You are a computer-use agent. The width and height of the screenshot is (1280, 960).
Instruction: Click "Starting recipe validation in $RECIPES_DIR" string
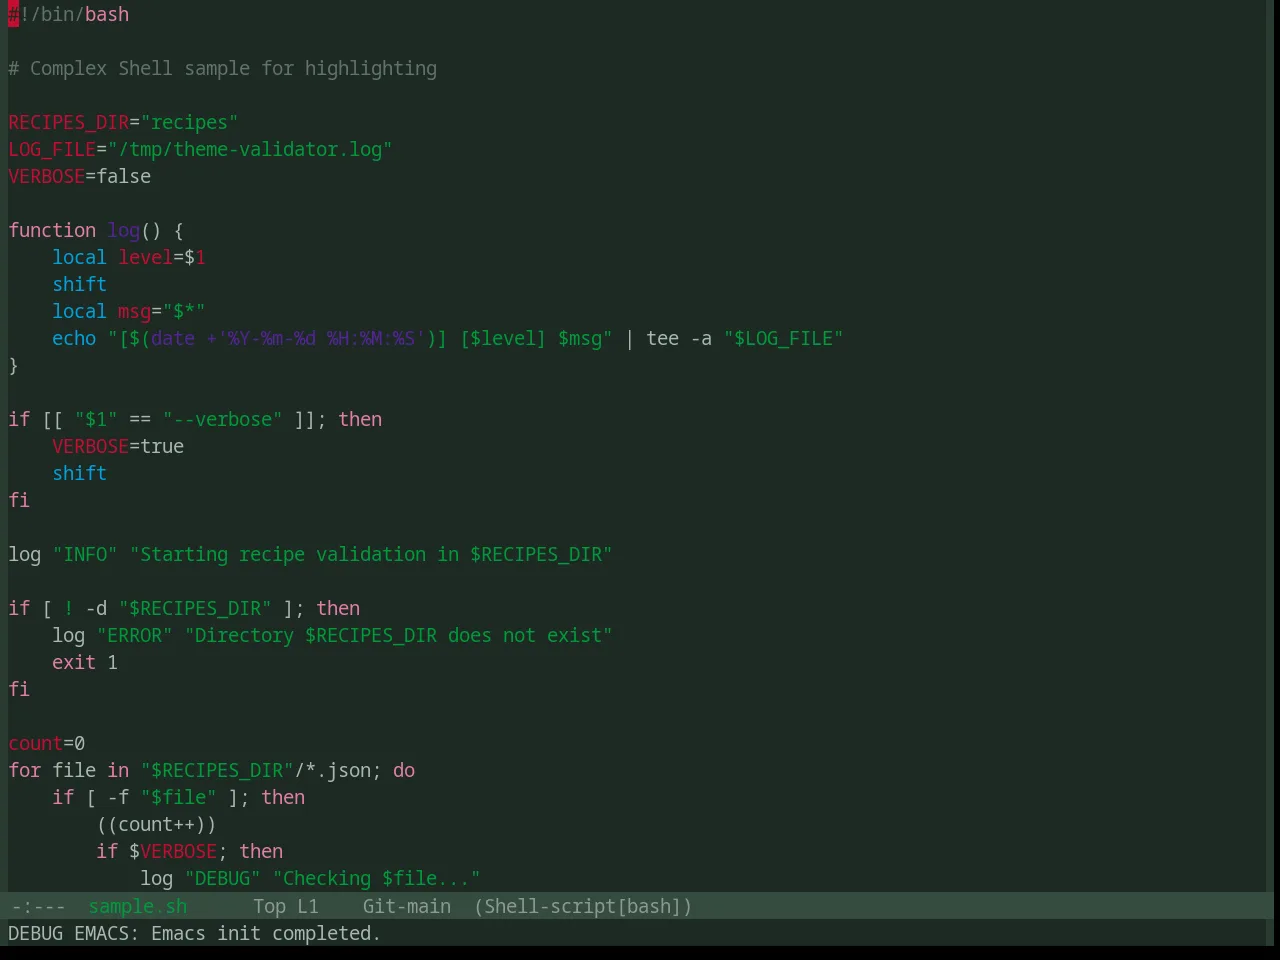(371, 555)
